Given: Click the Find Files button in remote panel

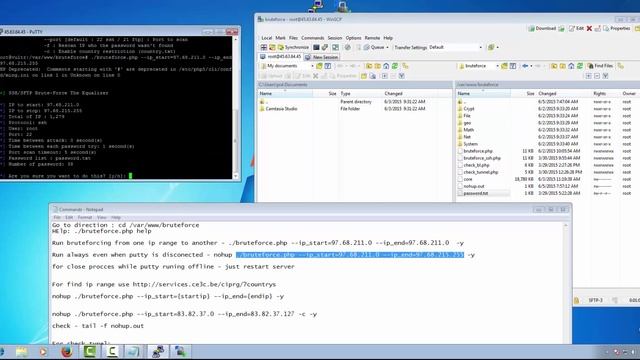Looking at the screenshot, I should (600, 66).
